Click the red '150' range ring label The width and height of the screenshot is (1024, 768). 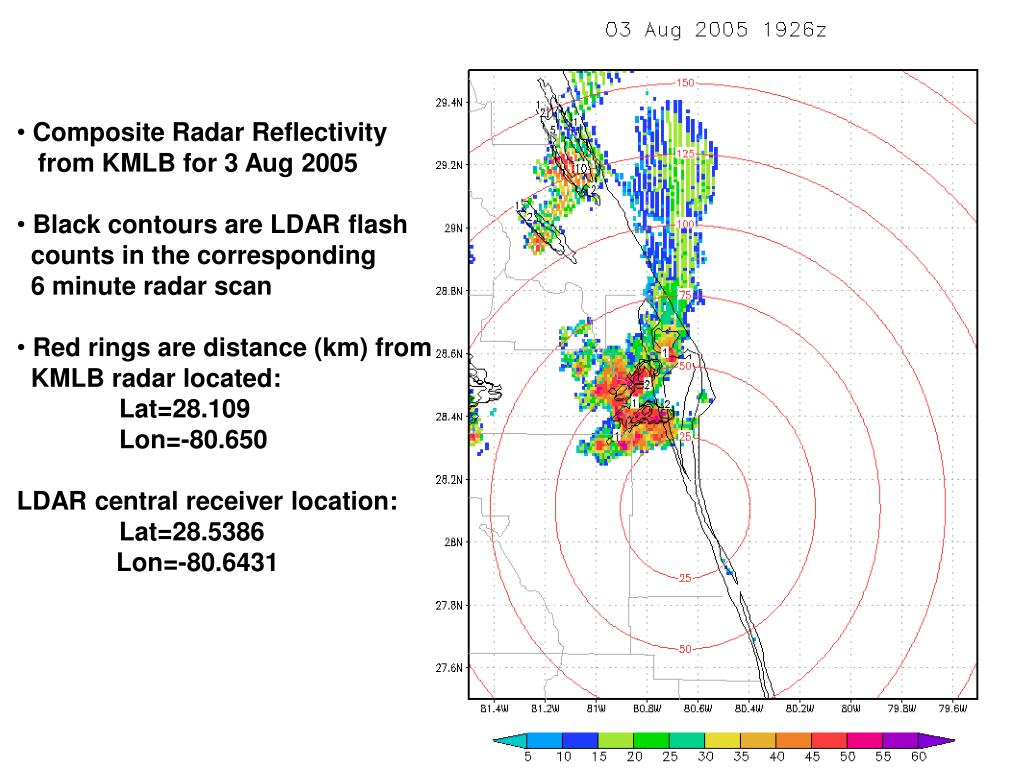coord(685,83)
